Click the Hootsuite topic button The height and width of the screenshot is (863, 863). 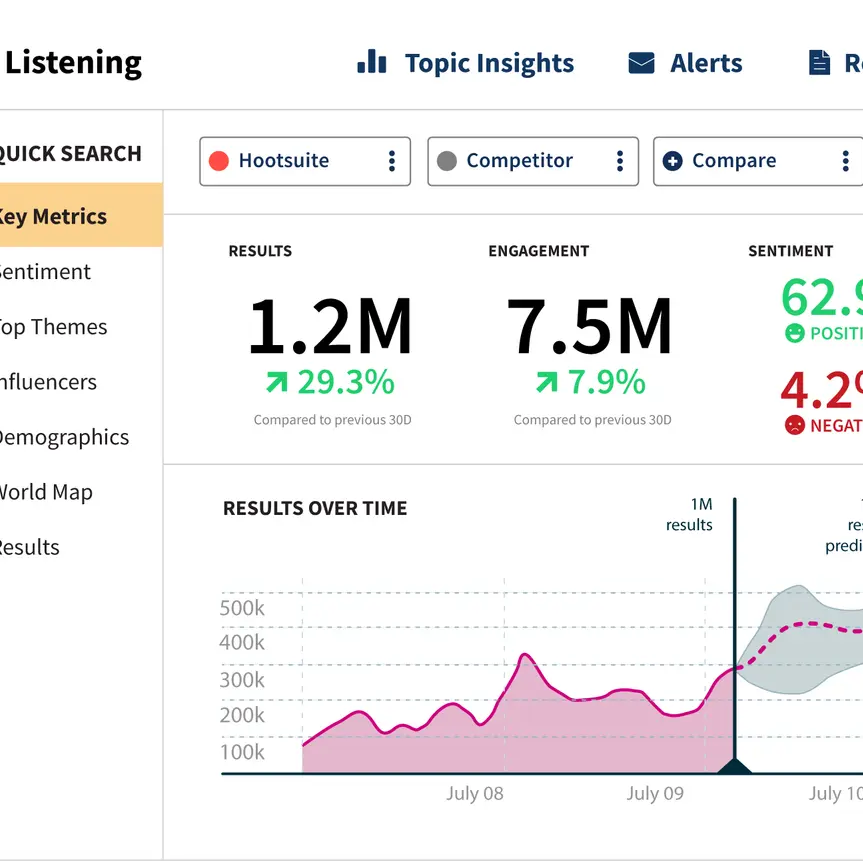pos(305,161)
